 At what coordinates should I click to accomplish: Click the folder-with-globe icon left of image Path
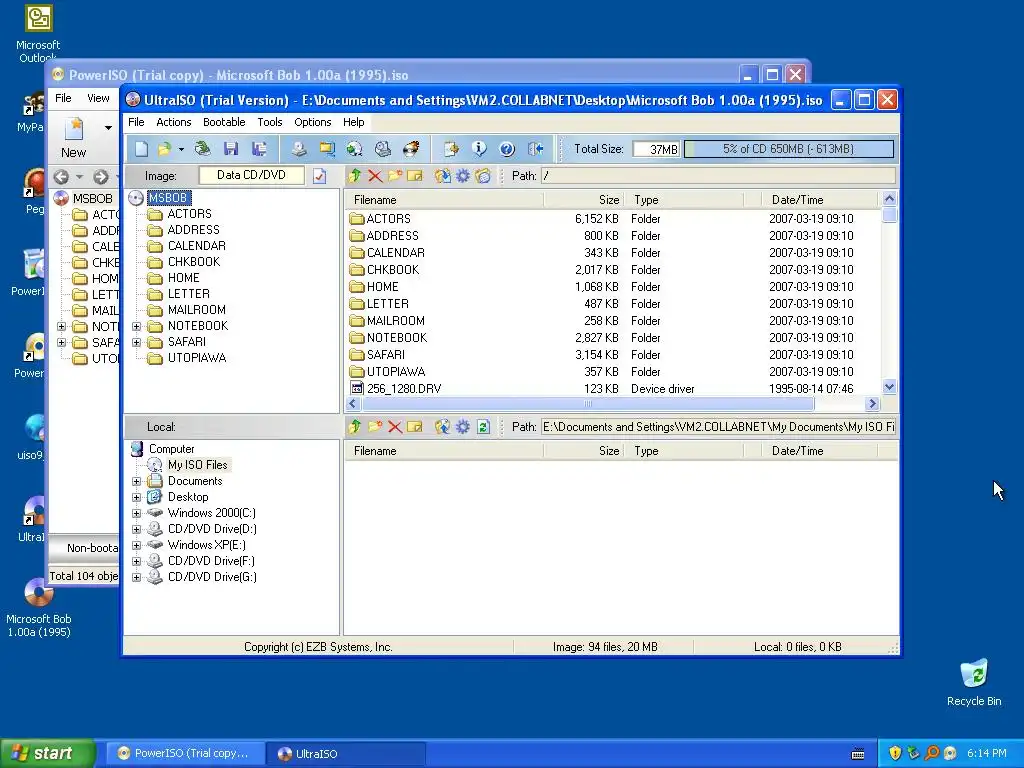click(x=483, y=176)
